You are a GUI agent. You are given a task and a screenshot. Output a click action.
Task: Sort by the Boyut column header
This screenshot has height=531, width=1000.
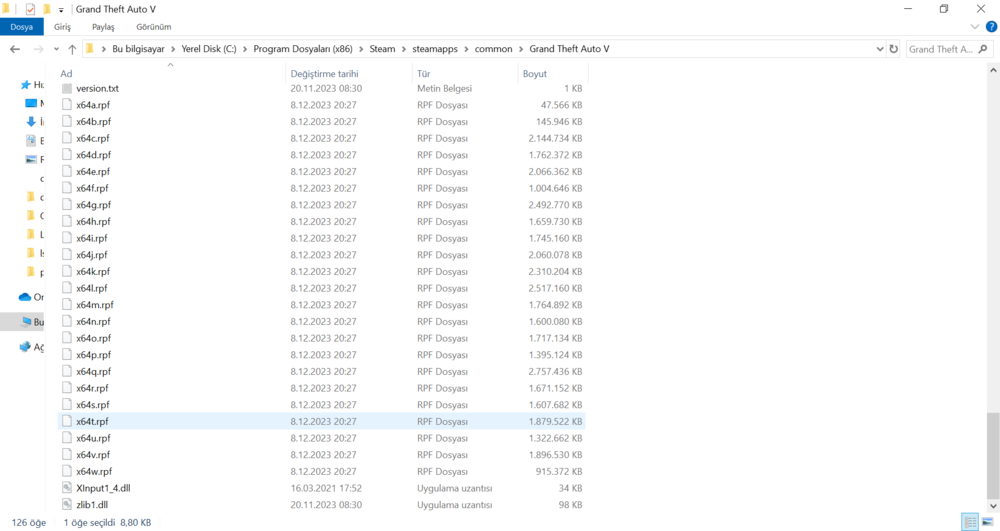tap(534, 73)
